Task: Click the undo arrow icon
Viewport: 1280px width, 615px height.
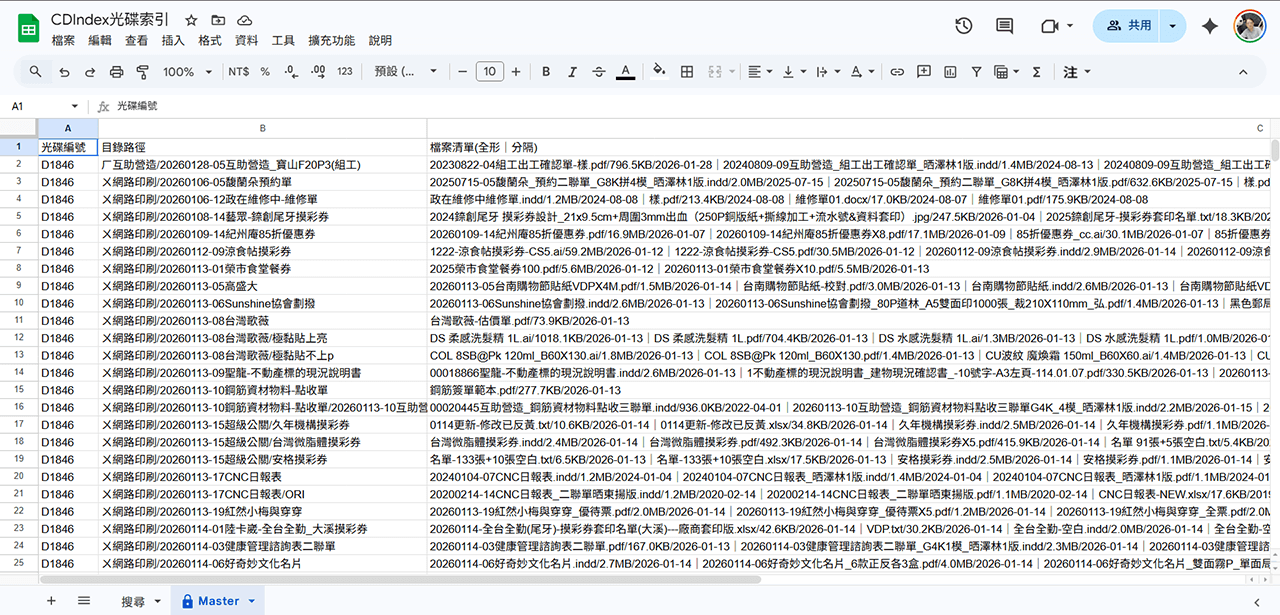Action: click(x=64, y=72)
